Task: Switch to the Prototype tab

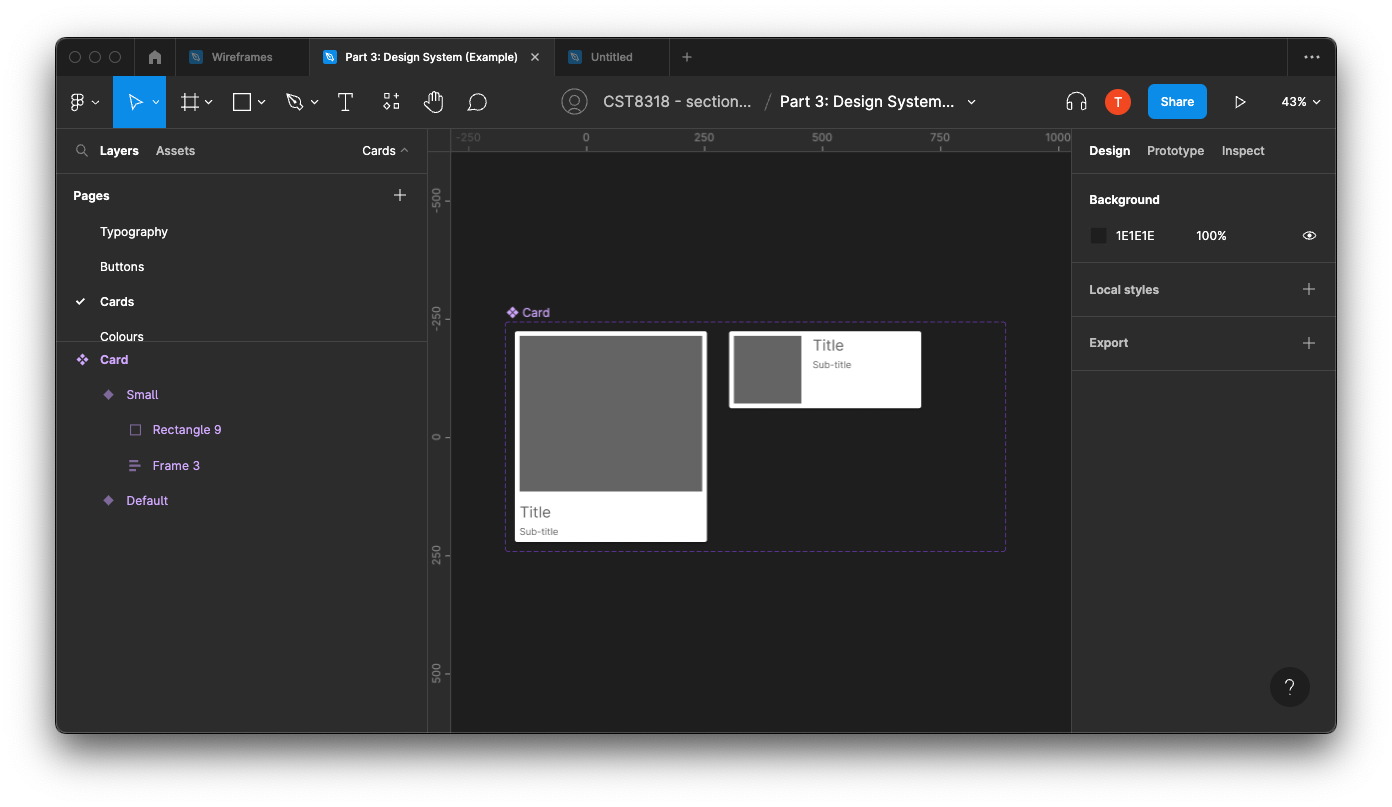Action: click(1175, 151)
